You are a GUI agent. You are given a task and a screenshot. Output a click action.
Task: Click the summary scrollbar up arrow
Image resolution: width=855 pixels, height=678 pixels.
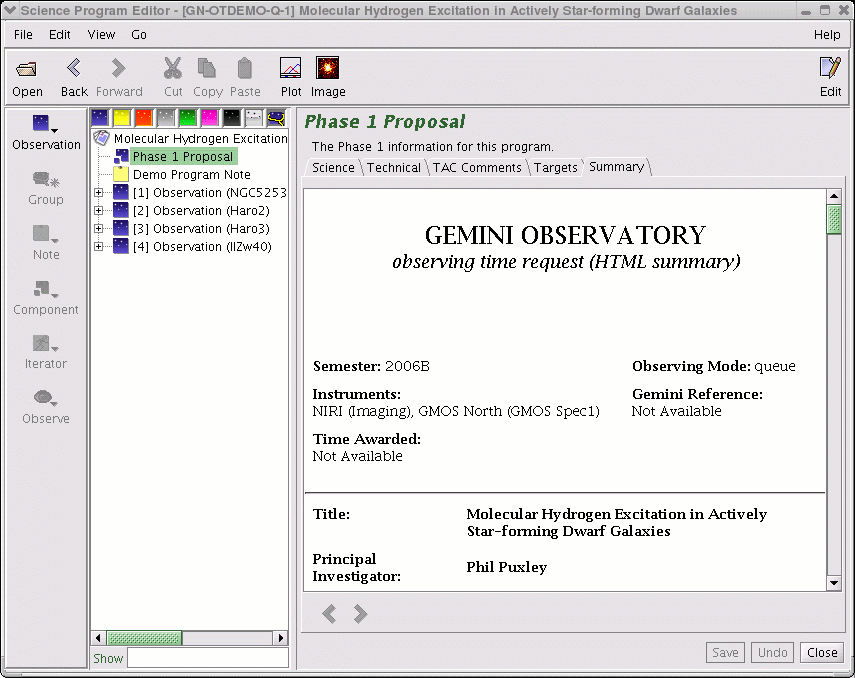pyautogui.click(x=834, y=196)
